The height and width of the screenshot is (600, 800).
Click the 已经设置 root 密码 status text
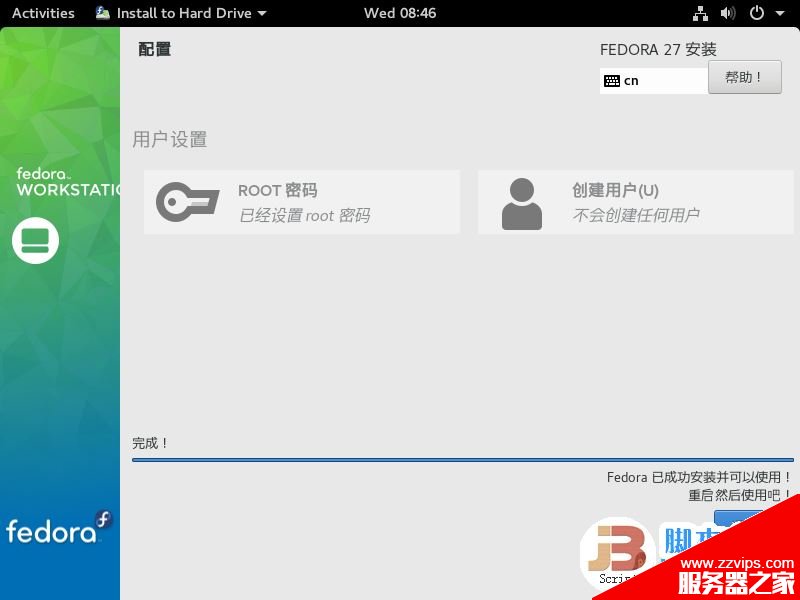[x=305, y=215]
